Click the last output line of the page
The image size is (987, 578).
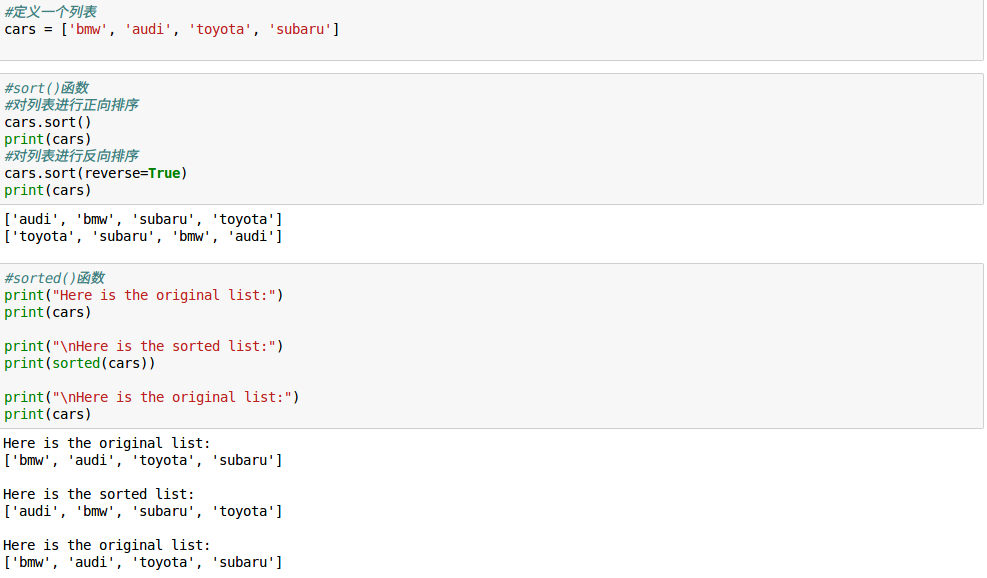click(x=143, y=562)
